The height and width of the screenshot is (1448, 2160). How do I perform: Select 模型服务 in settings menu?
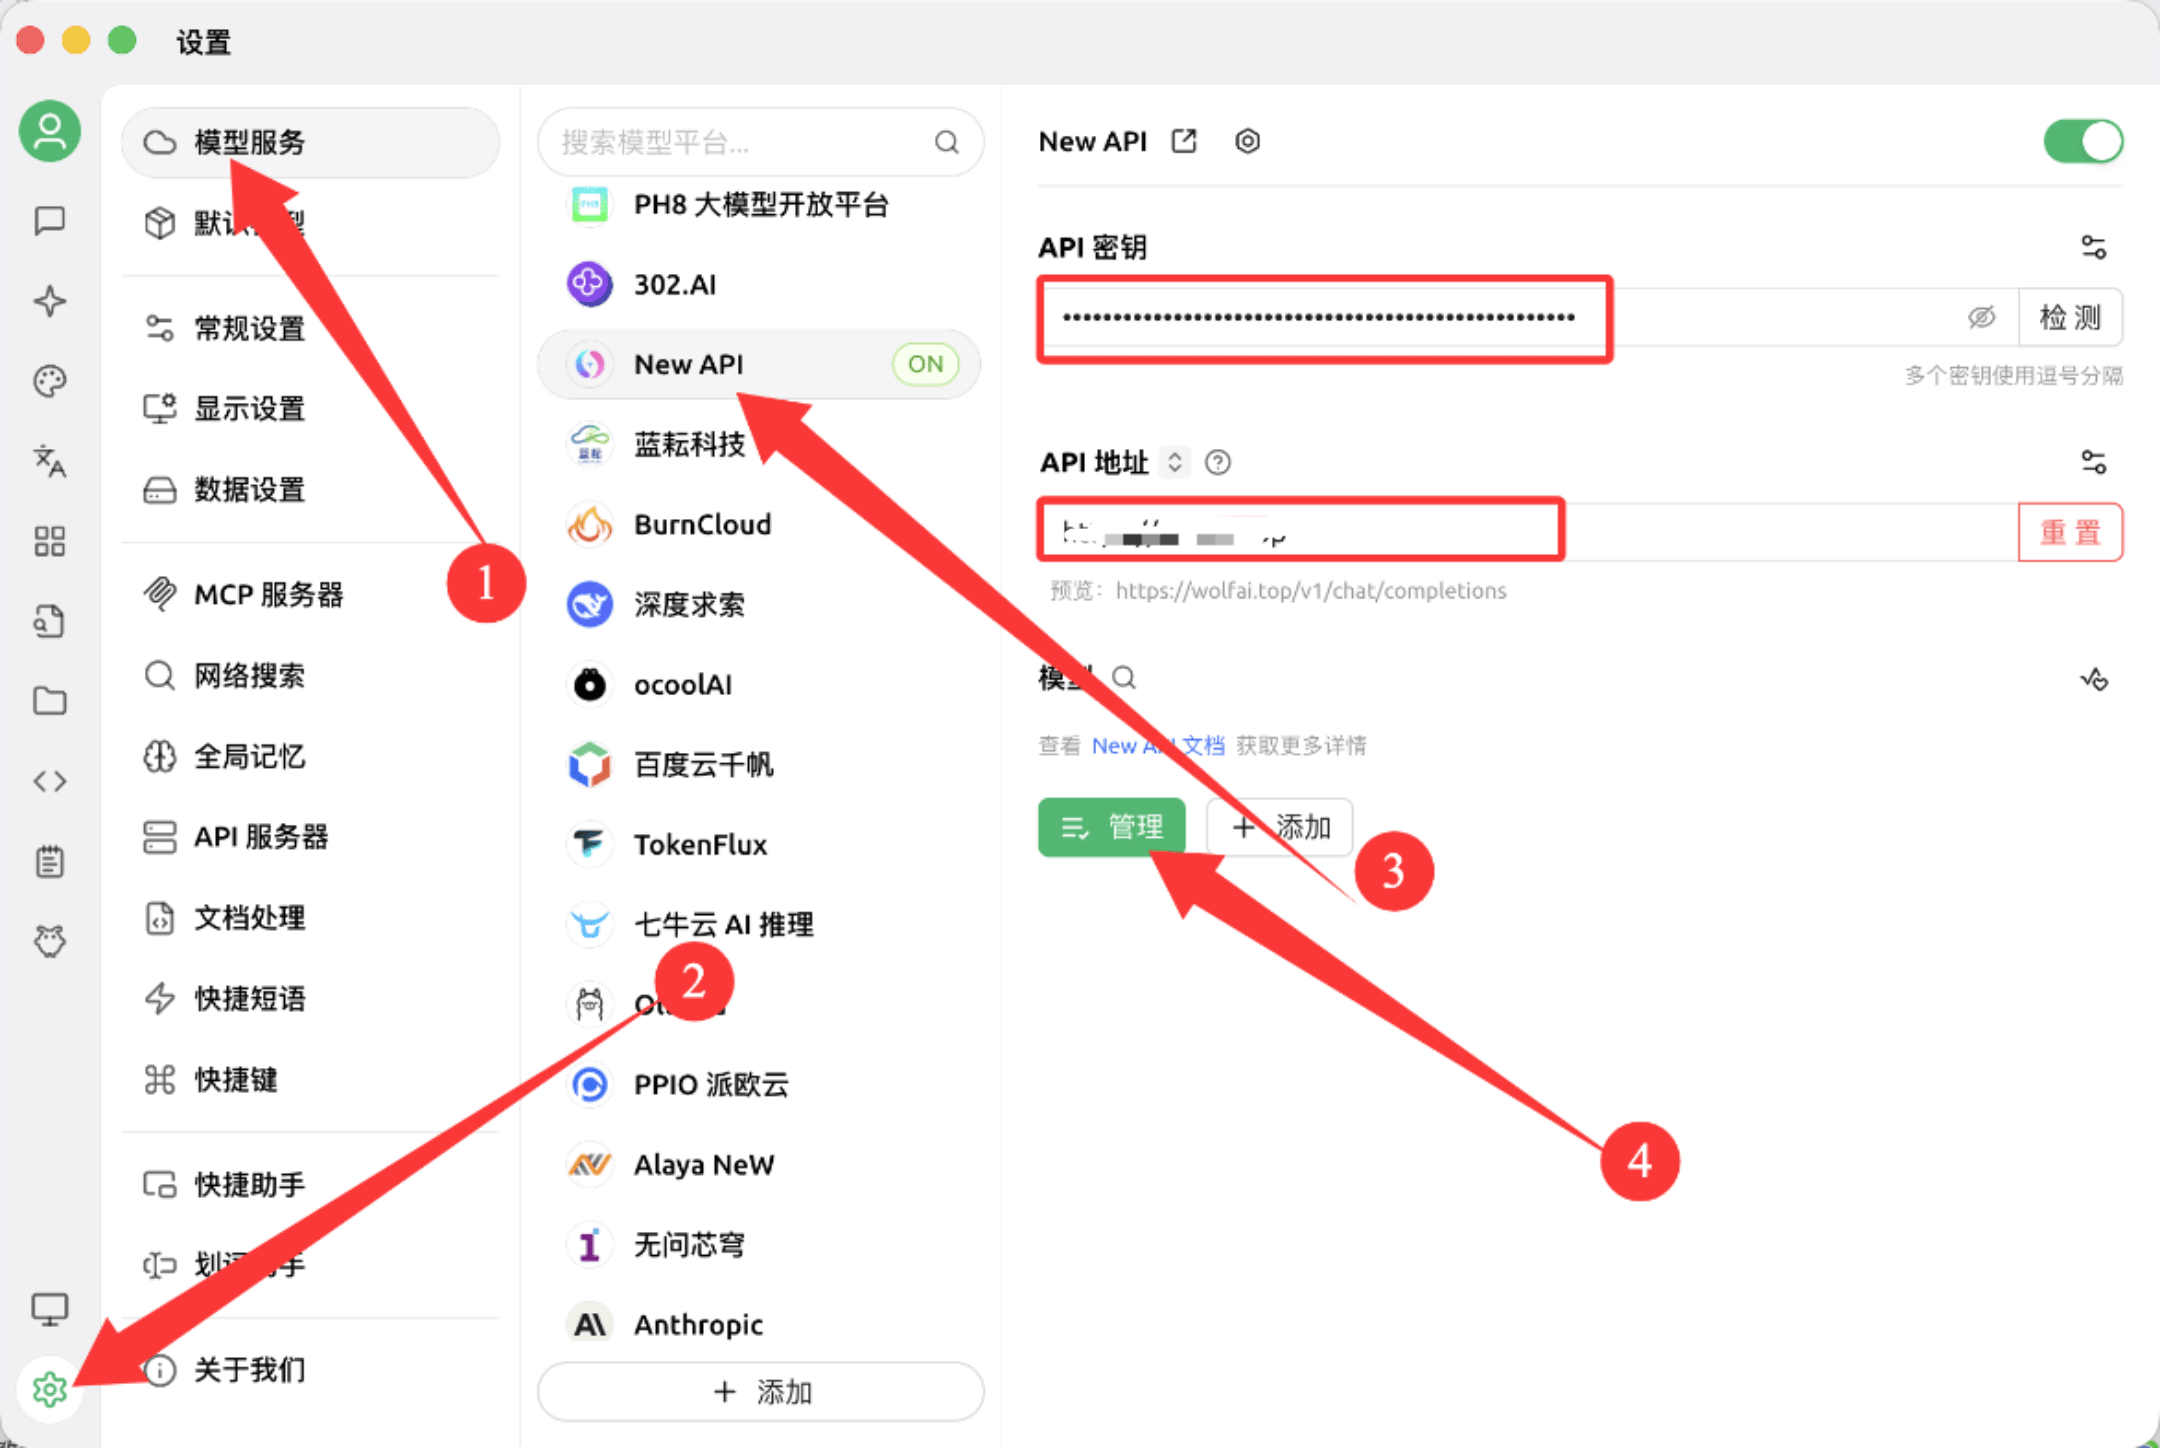(310, 142)
